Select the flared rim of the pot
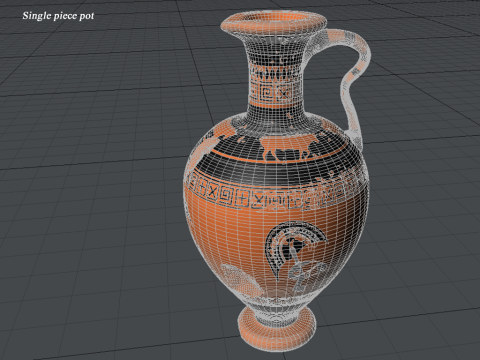 [x=274, y=22]
